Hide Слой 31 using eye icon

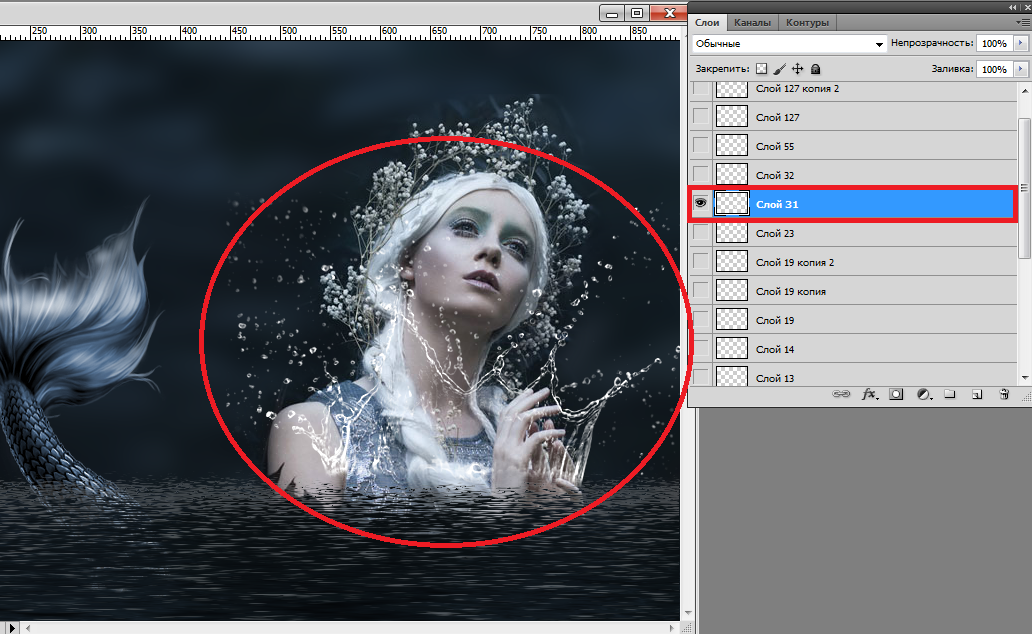[701, 204]
